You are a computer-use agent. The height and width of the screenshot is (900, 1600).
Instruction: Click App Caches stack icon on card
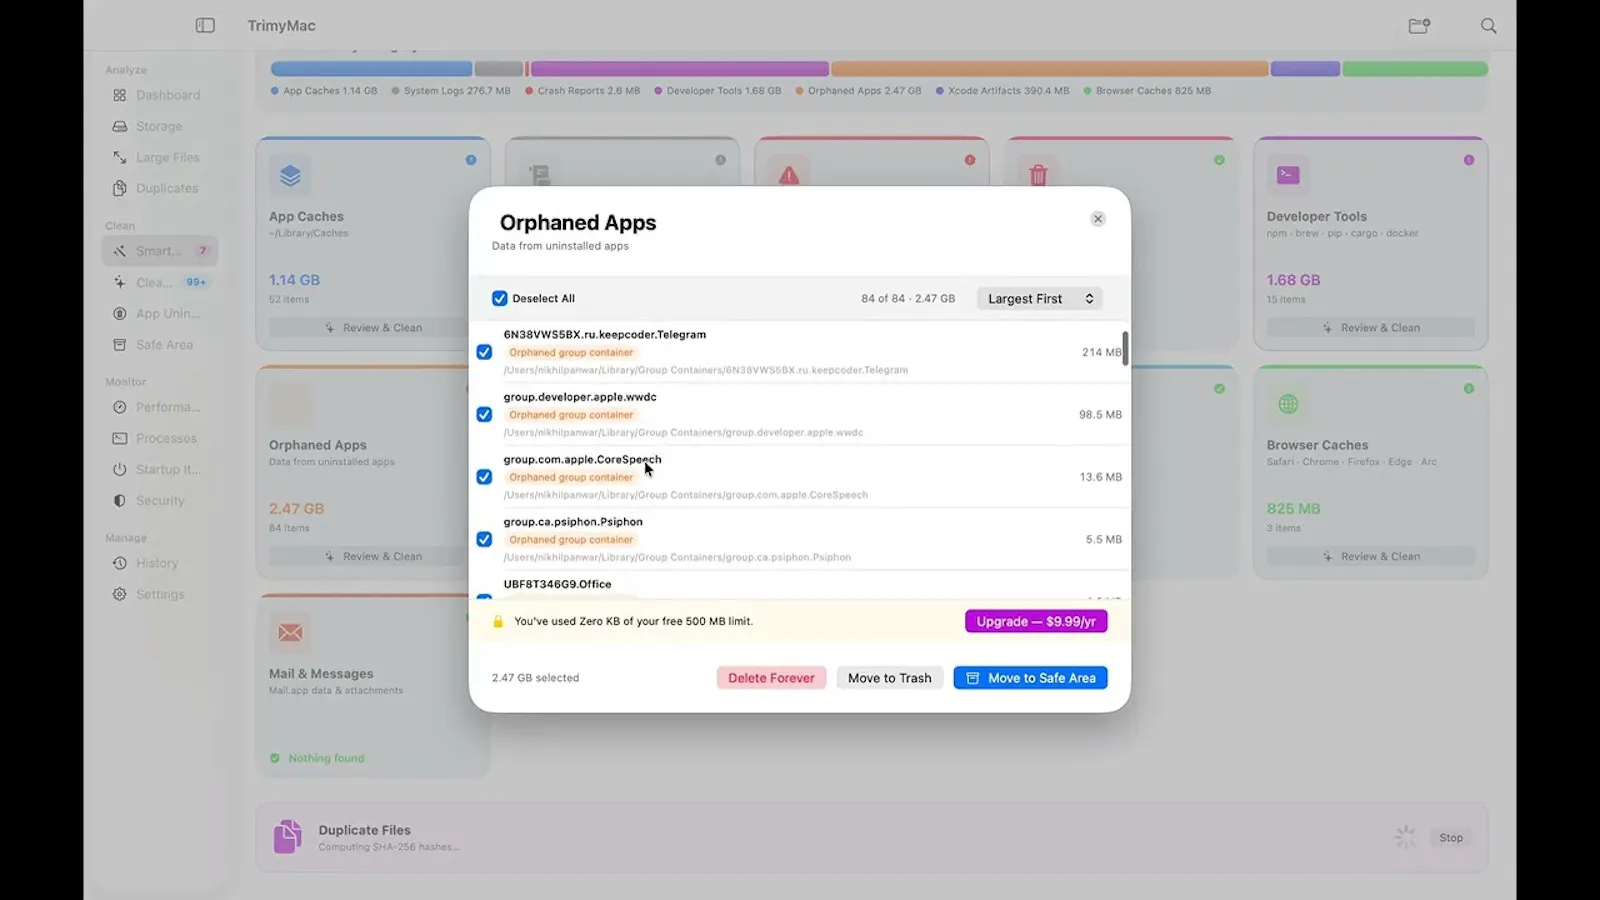[x=290, y=175]
